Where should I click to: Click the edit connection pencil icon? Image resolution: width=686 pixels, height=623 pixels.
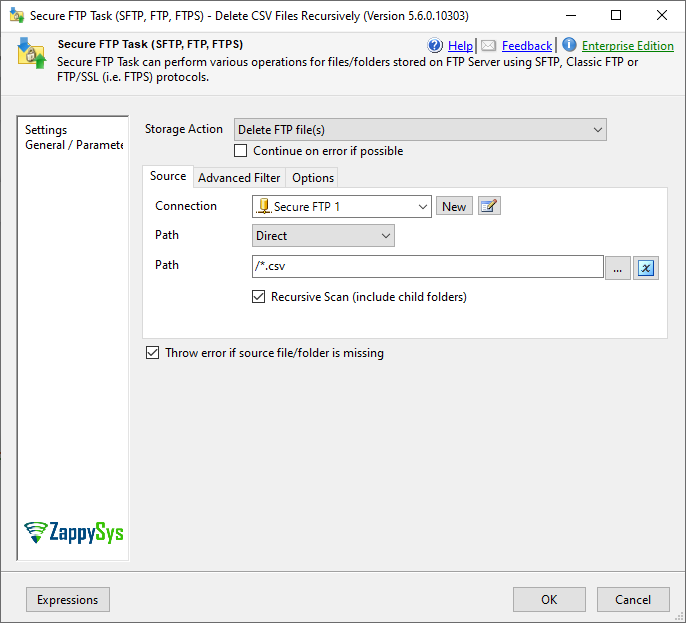pos(488,206)
